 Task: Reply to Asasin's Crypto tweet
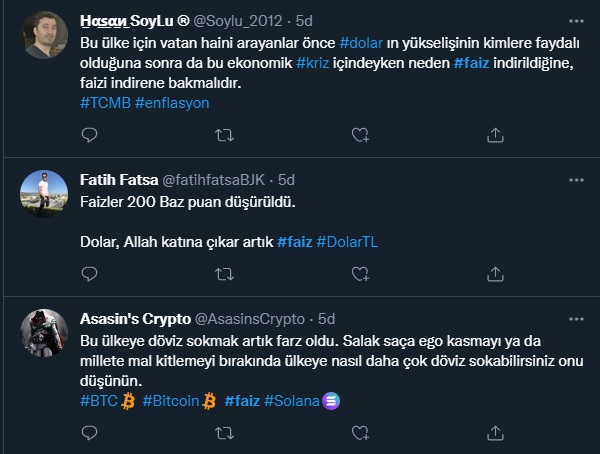coord(89,432)
